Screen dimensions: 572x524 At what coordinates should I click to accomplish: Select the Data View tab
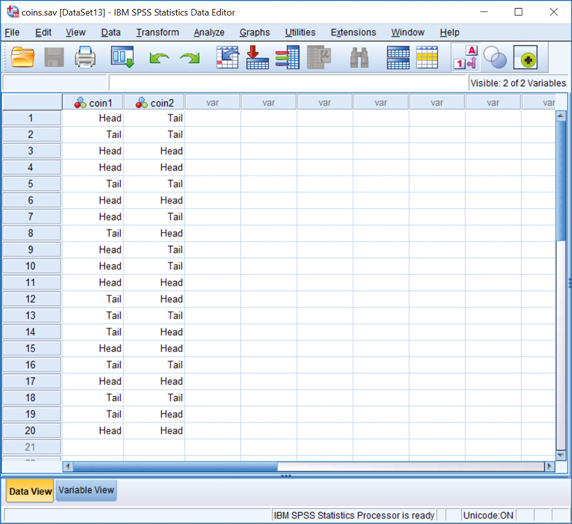(30, 491)
